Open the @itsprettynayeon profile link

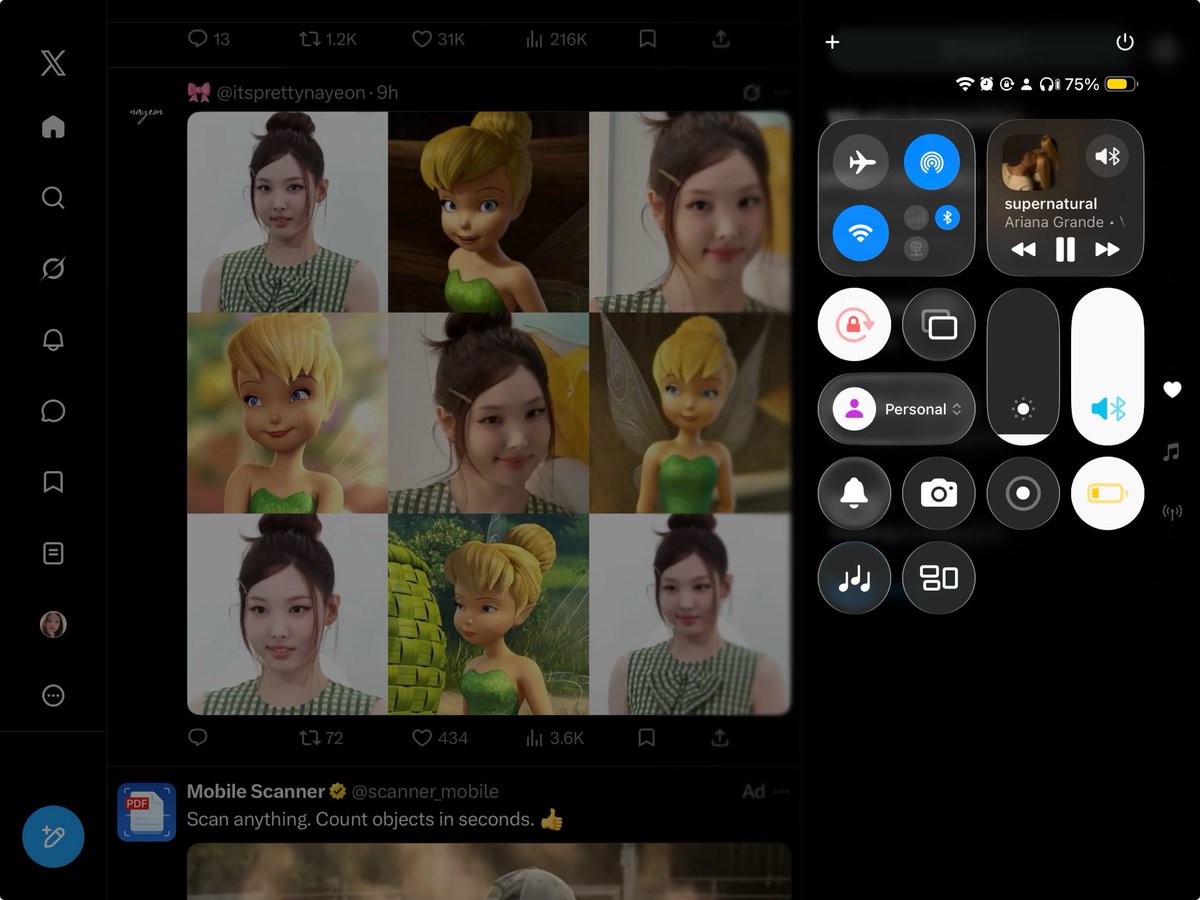pyautogui.click(x=290, y=92)
